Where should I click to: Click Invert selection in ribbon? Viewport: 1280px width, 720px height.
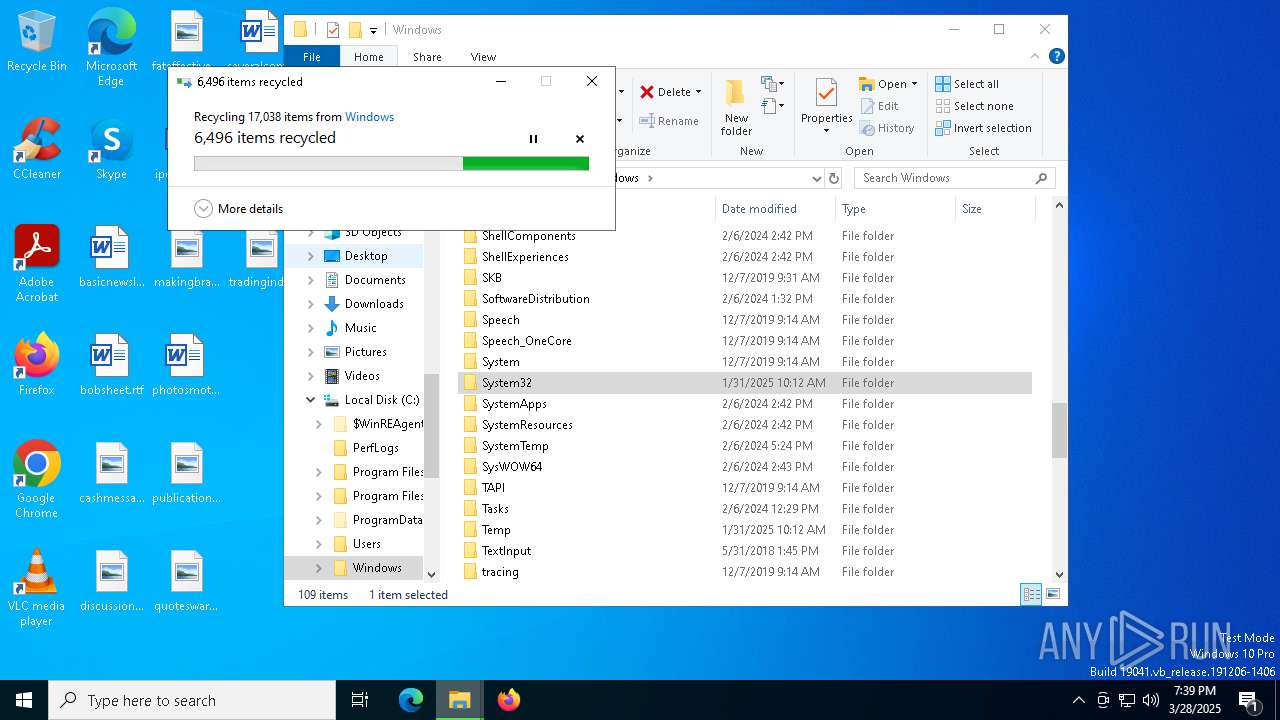point(983,128)
